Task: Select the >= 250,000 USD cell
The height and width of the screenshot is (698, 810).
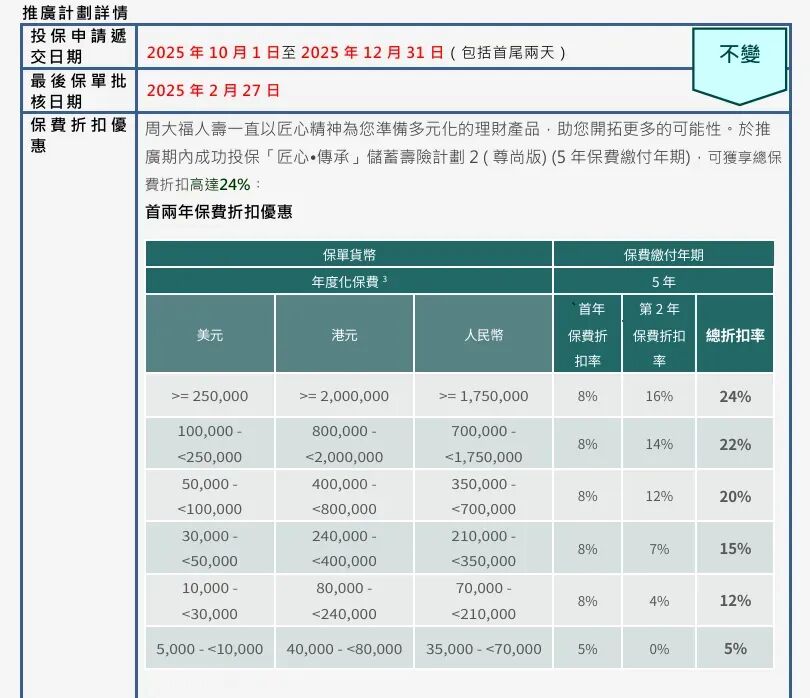Action: (x=210, y=396)
